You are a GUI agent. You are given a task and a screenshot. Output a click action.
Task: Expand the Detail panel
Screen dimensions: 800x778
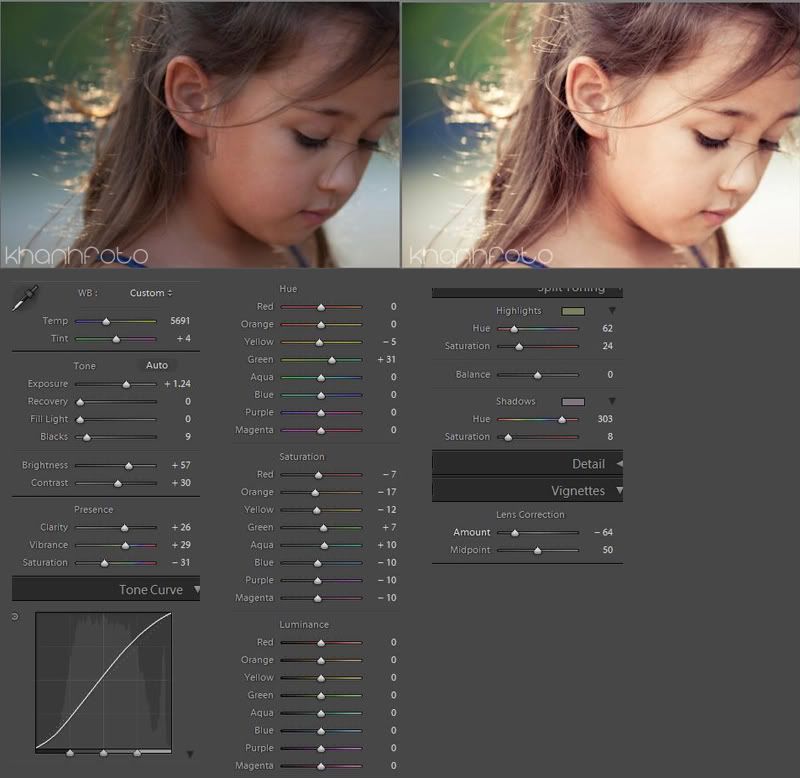[x=619, y=464]
